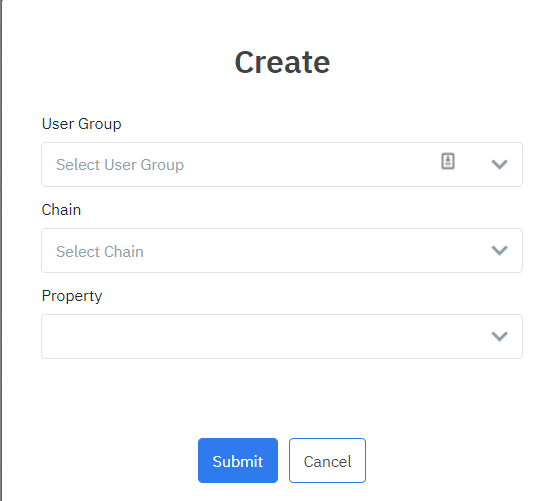This screenshot has height=501, width=558.
Task: Expand the Property chevron arrow
Action: pyautogui.click(x=499, y=336)
